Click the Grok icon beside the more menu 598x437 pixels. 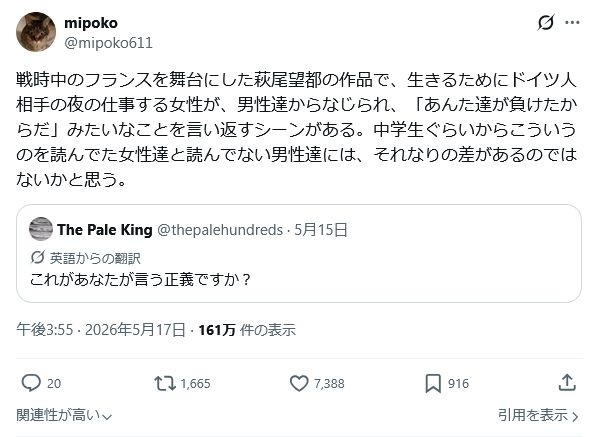(x=545, y=23)
